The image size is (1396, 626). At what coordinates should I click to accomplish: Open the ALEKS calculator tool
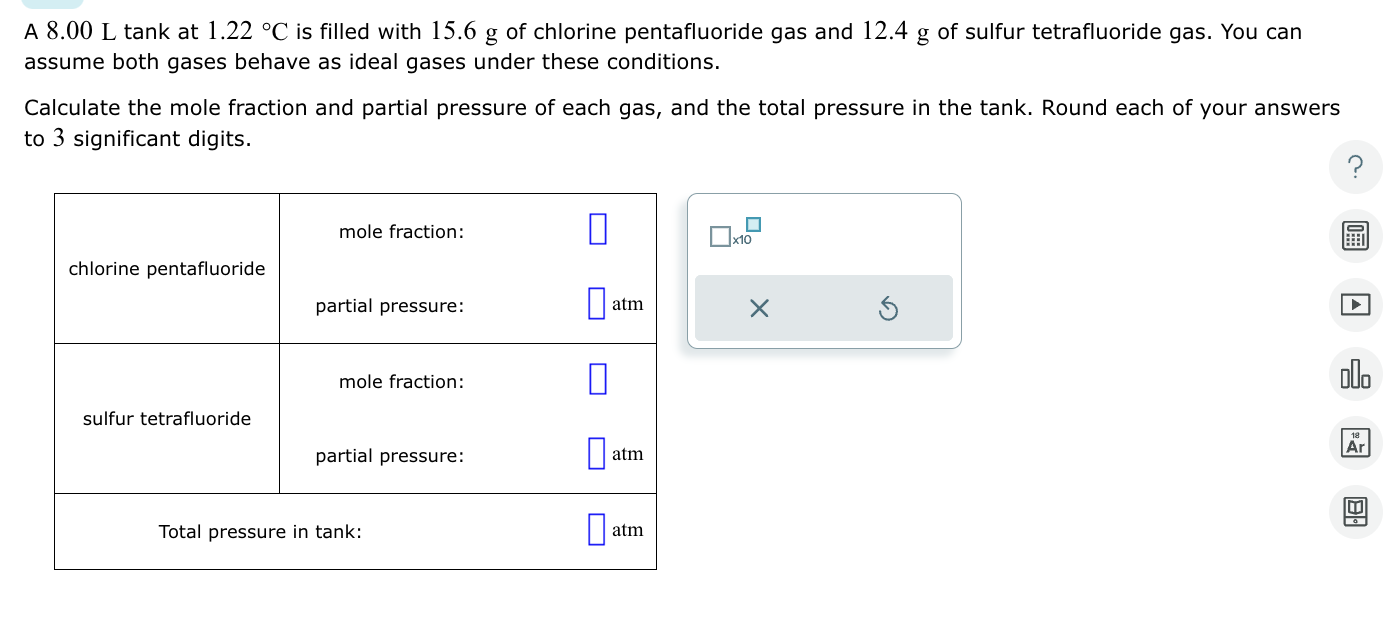[1355, 236]
